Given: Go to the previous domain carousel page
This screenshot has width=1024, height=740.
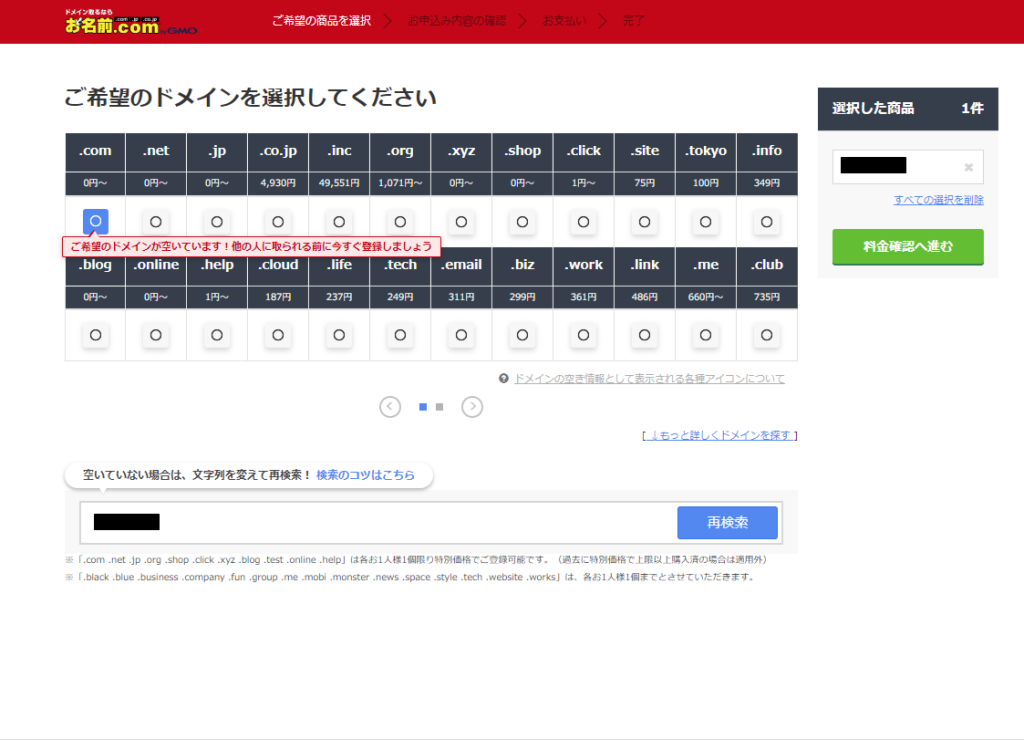Looking at the screenshot, I should (x=390, y=407).
